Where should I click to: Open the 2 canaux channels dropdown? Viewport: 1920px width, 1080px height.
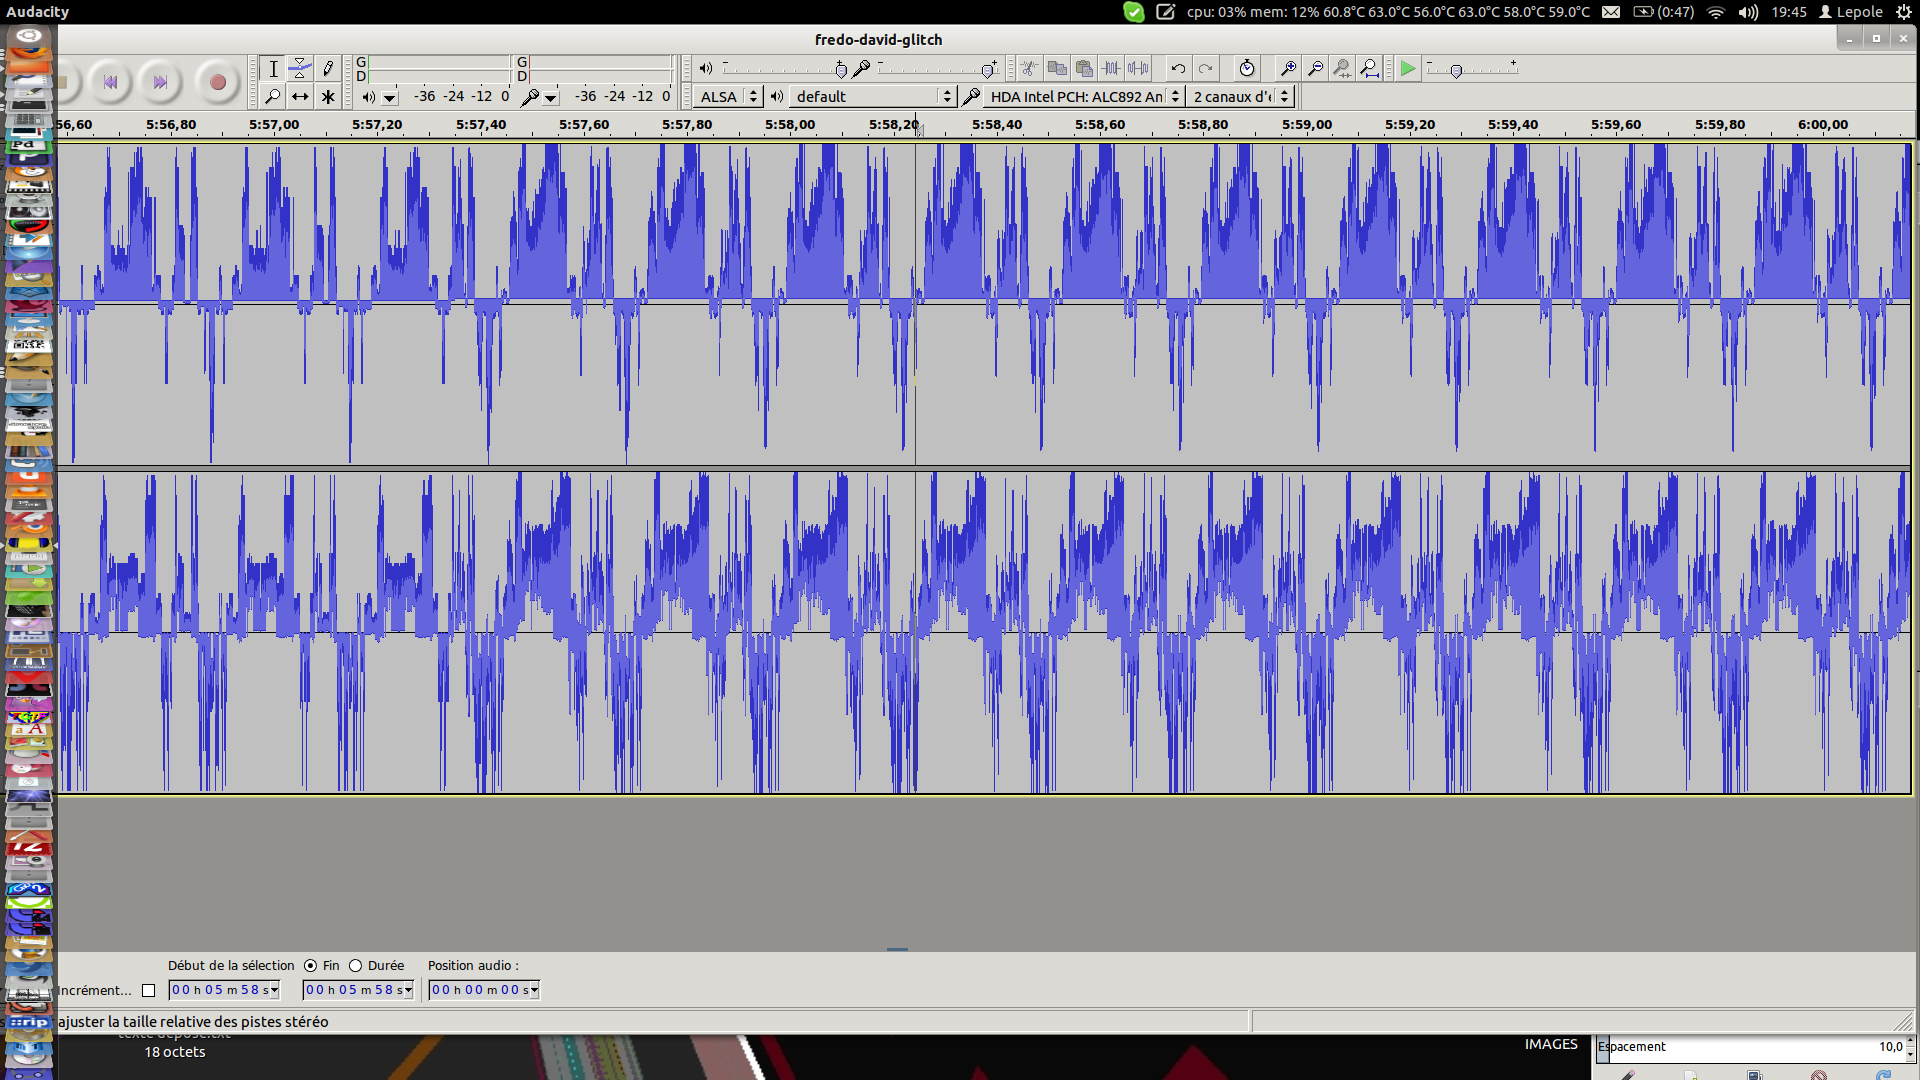click(1241, 96)
